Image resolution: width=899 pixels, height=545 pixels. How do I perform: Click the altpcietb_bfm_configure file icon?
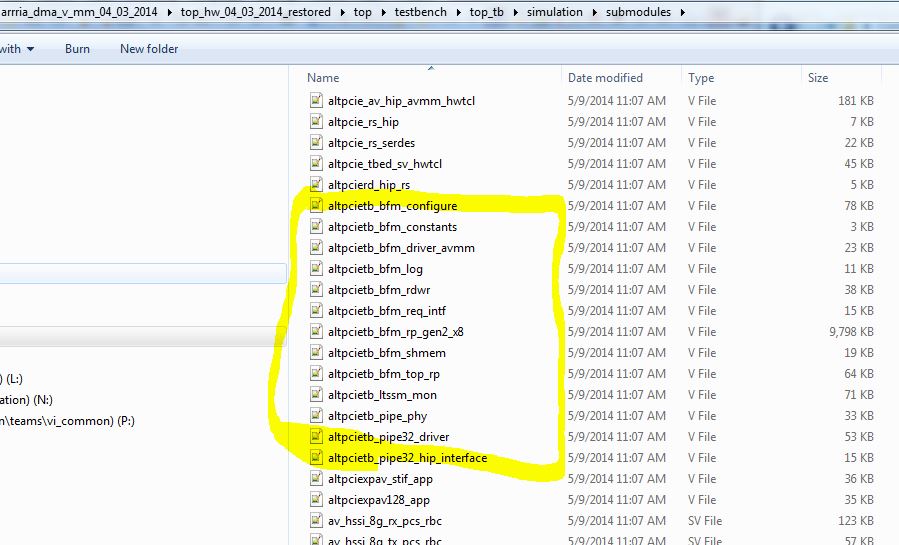point(316,206)
